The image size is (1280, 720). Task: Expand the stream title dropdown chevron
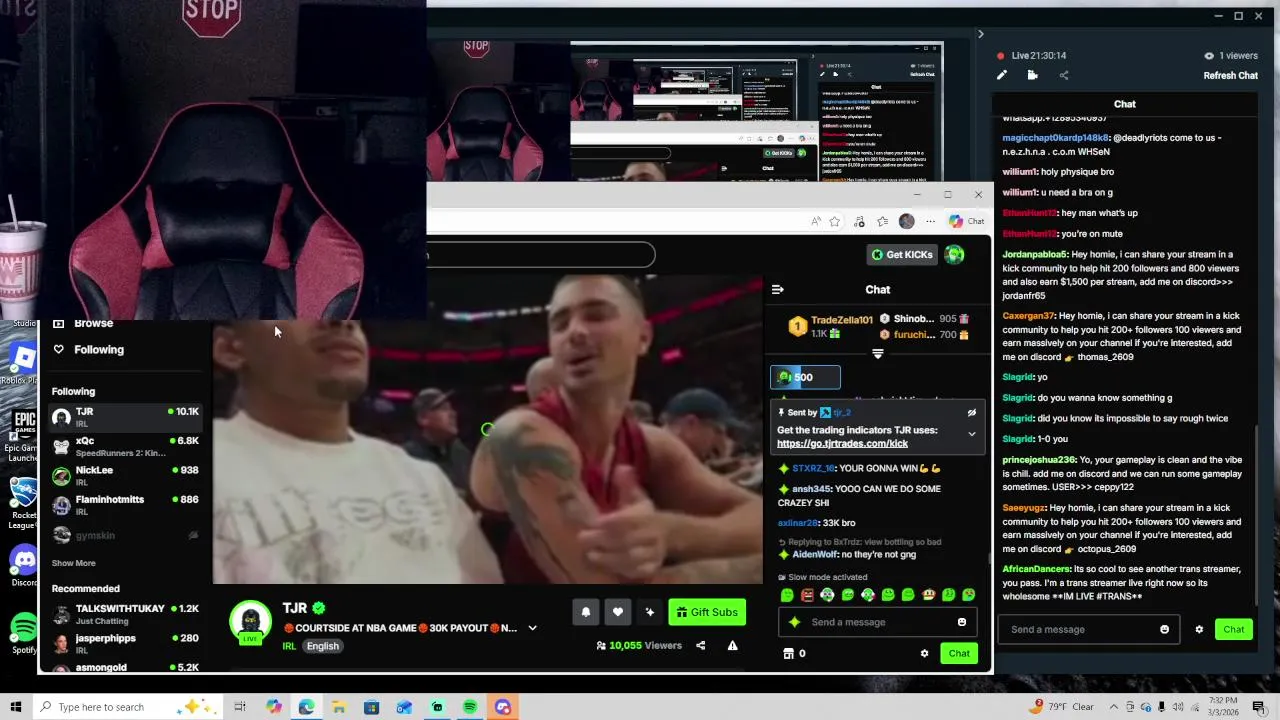[x=532, y=628]
